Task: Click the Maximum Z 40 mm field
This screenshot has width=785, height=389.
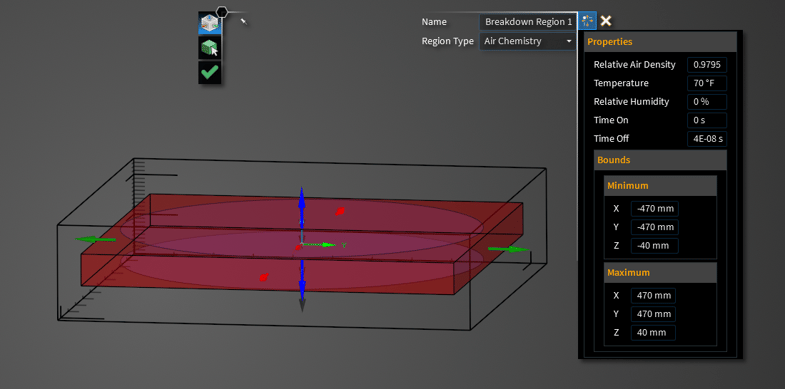Action: (x=653, y=332)
